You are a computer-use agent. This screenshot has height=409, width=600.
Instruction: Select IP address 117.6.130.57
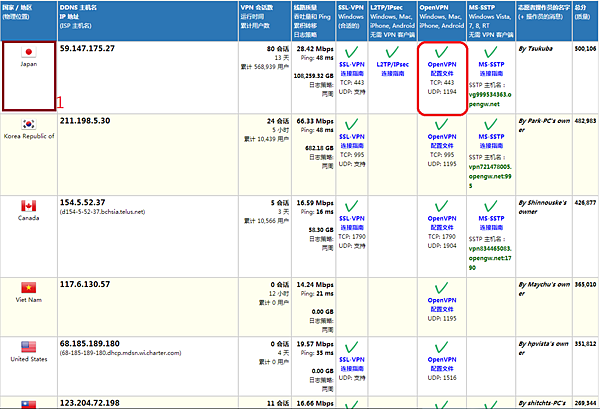85,284
